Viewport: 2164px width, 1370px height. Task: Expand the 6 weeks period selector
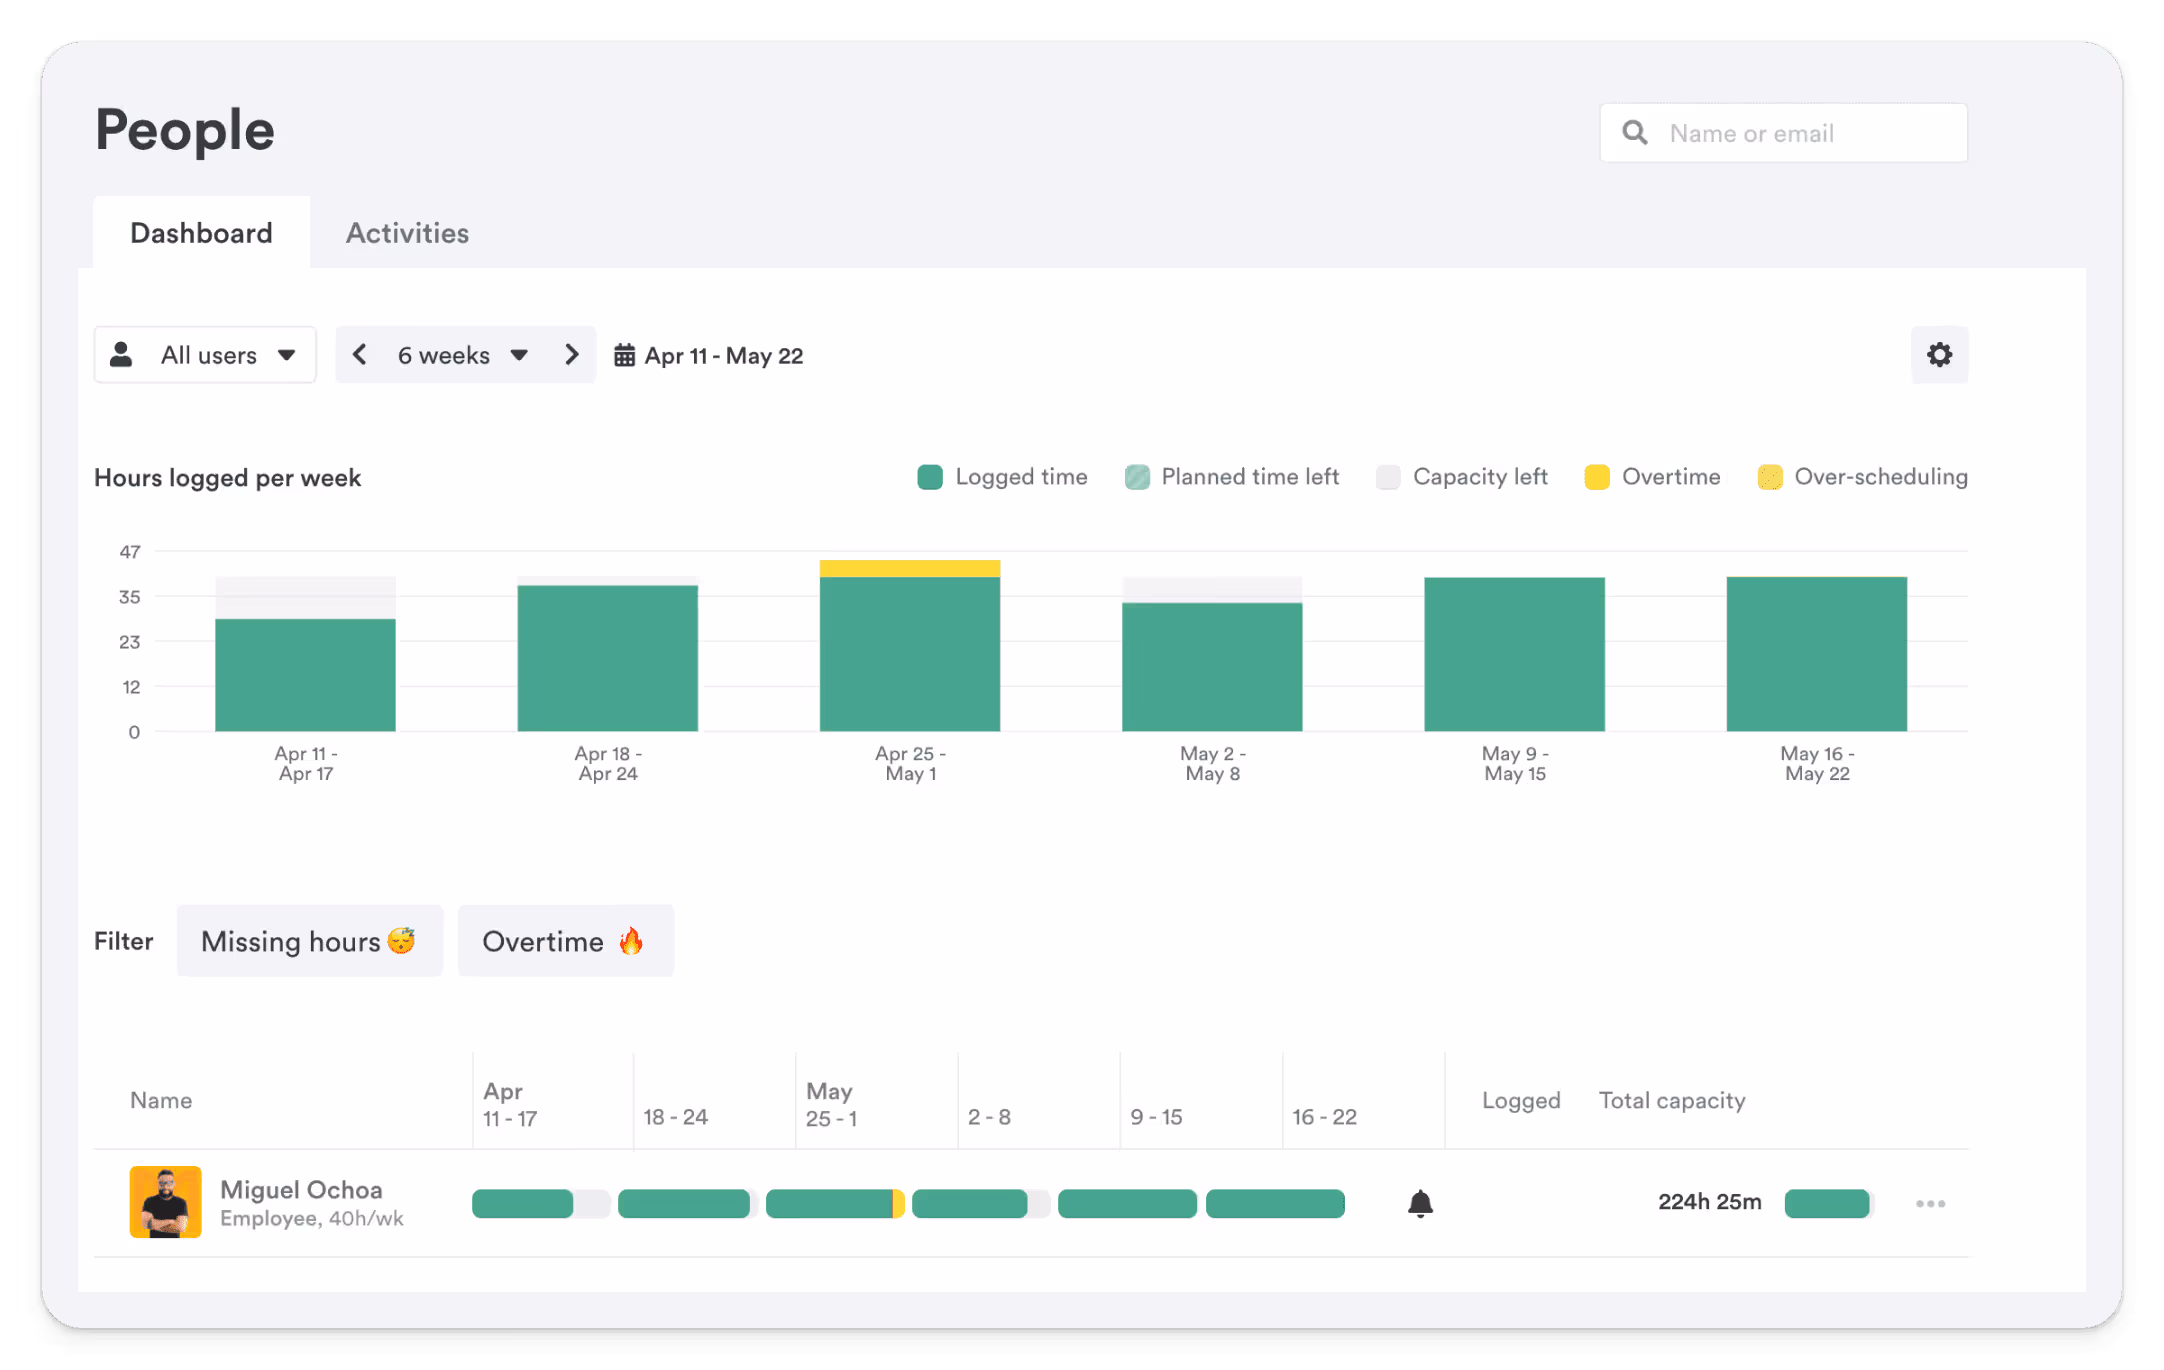tap(520, 354)
